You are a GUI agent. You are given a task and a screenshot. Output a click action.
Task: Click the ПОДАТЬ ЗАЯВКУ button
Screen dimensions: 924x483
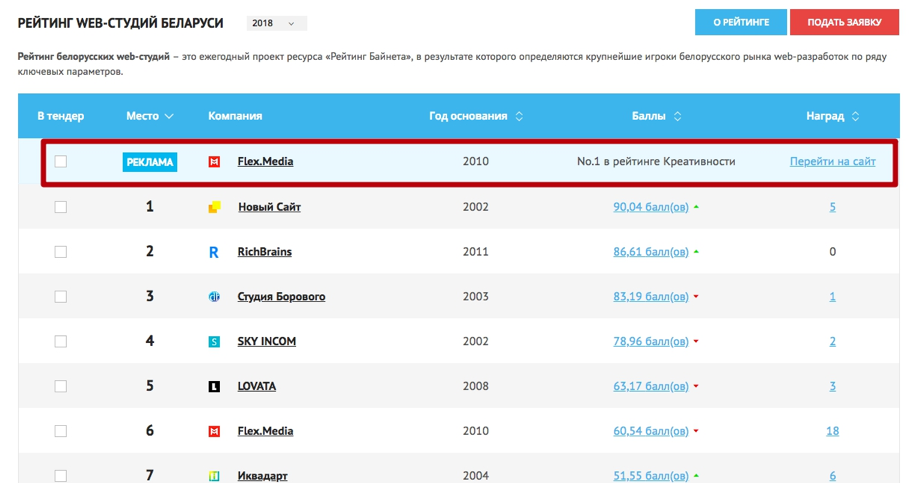click(x=844, y=22)
